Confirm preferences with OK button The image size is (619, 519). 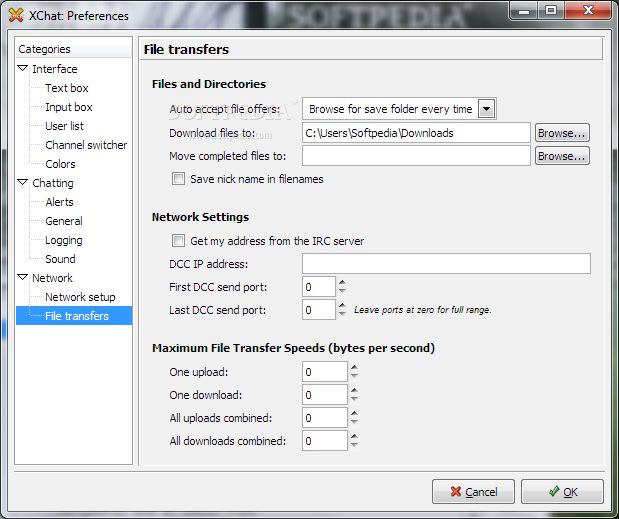(x=562, y=491)
